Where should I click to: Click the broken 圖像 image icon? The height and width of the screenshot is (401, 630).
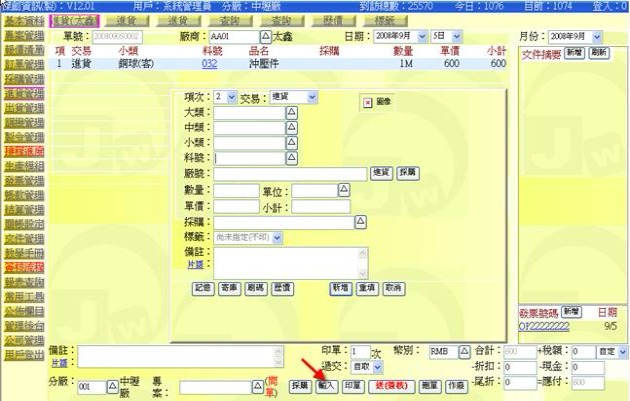[367, 102]
